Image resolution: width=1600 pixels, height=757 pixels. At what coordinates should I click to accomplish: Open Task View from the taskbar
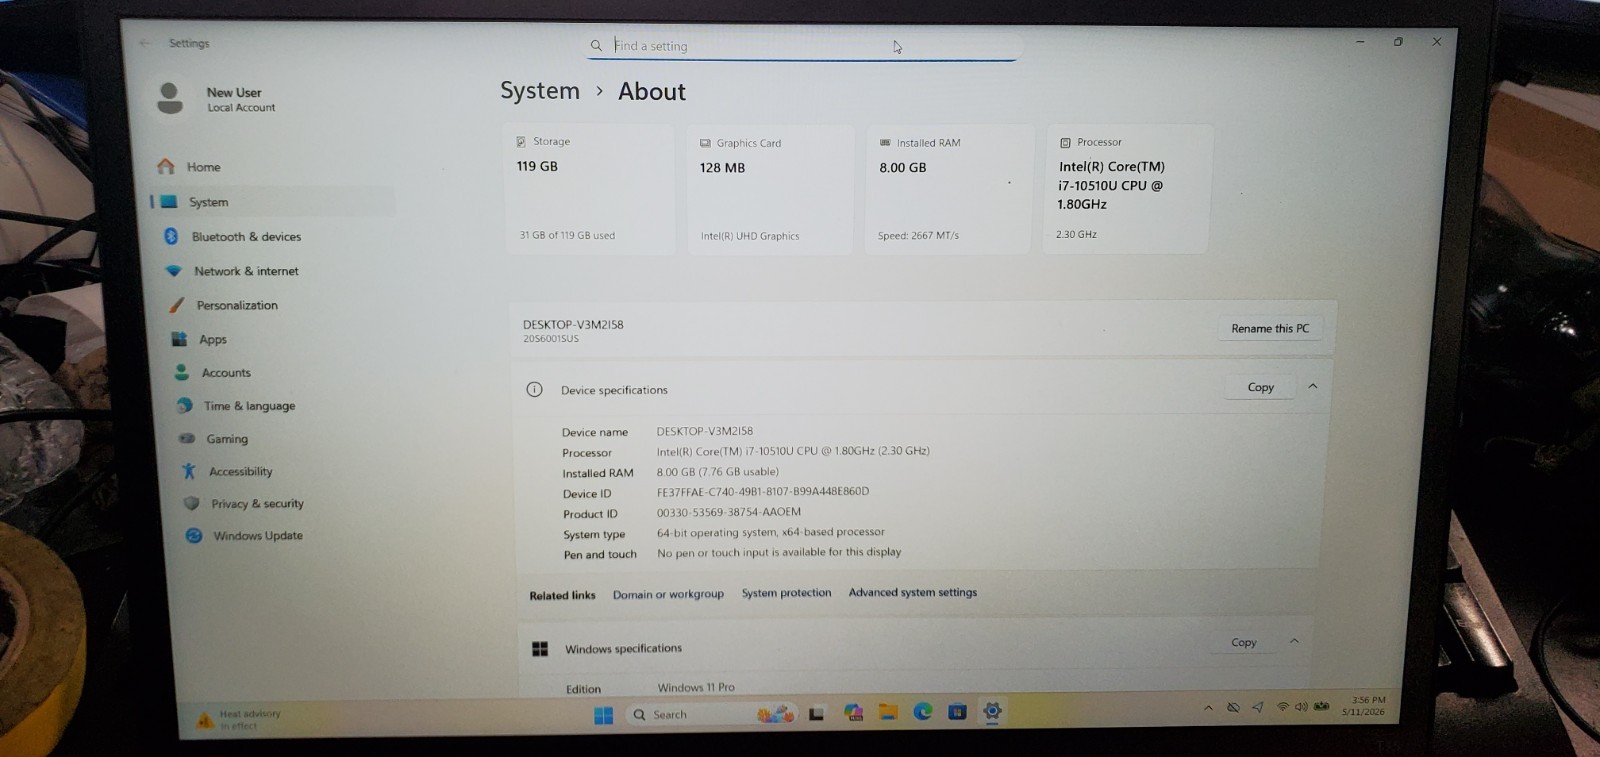(817, 714)
